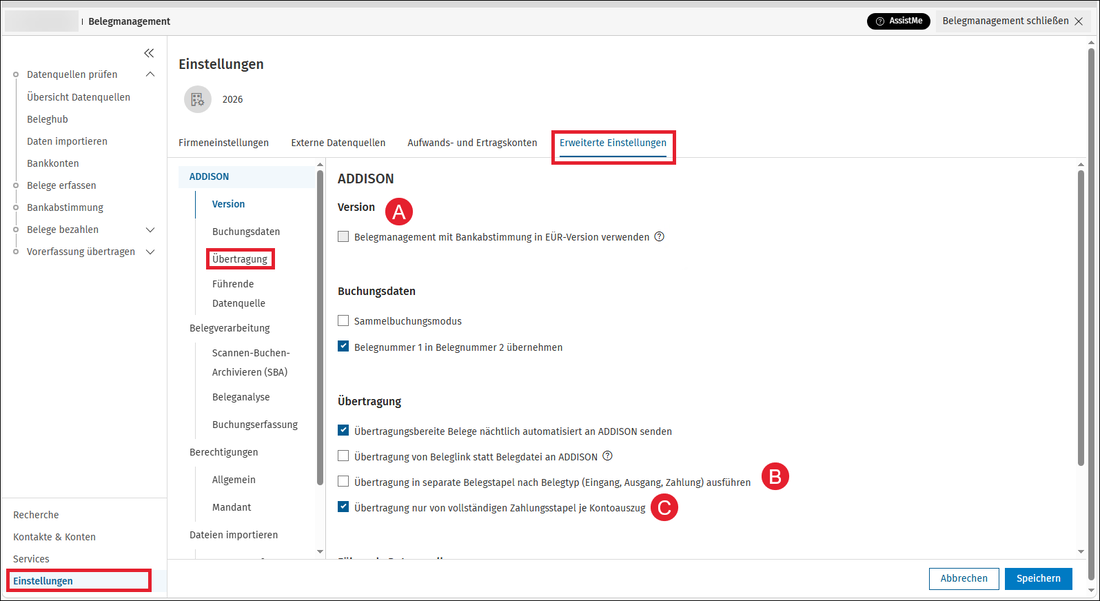Go to Bankabstimmung step
Image resolution: width=1100 pixels, height=601 pixels.
coord(65,208)
